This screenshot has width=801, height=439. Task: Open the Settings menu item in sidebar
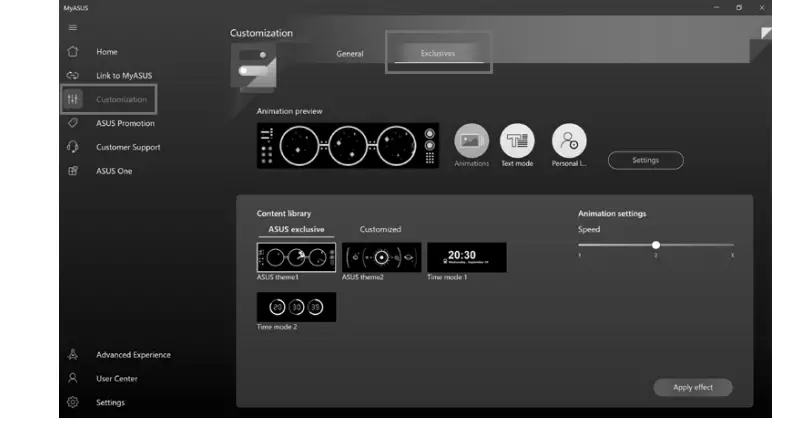point(110,403)
